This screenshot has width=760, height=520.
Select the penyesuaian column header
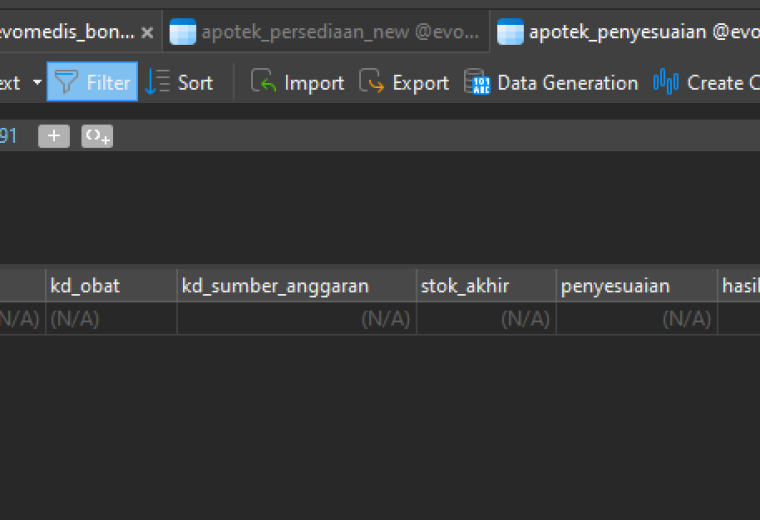tap(636, 285)
